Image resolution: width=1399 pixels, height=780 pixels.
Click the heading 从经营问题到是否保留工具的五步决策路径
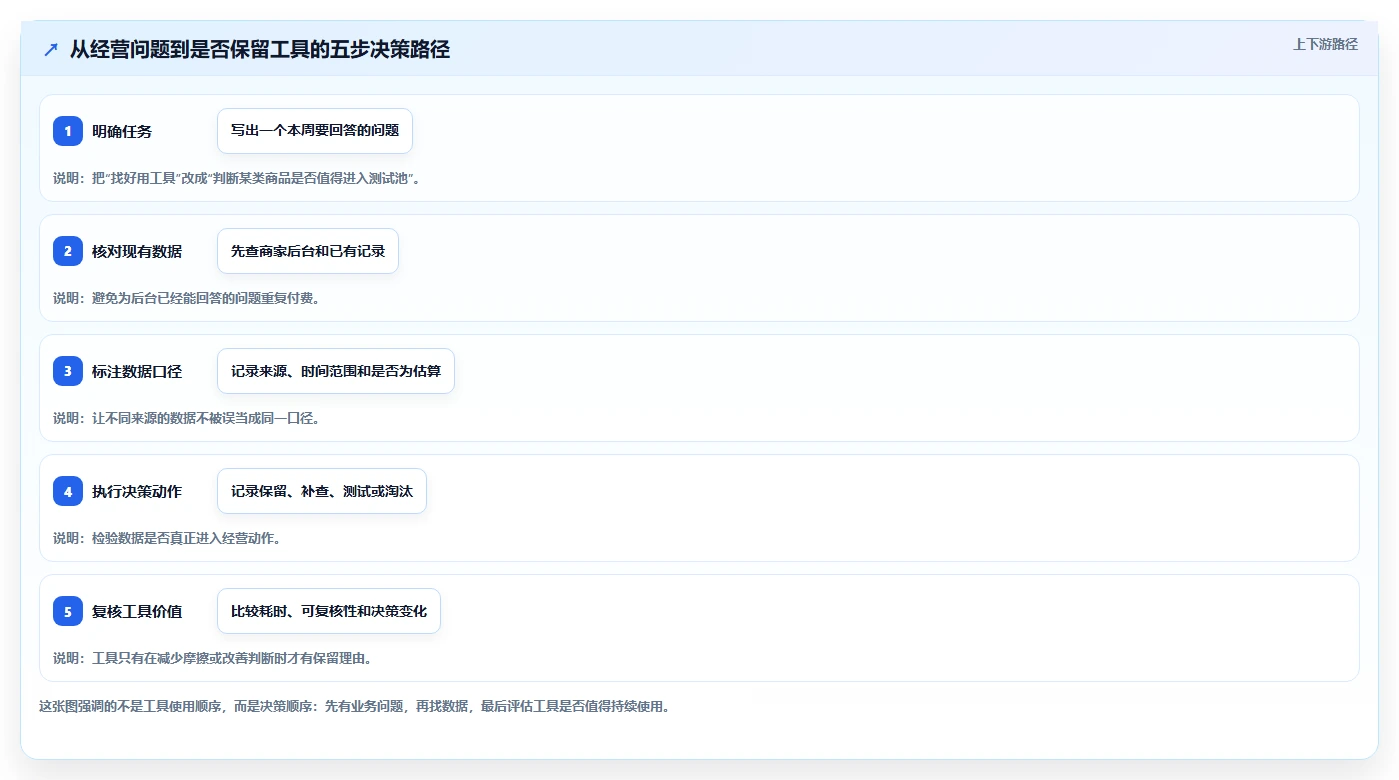coord(260,49)
